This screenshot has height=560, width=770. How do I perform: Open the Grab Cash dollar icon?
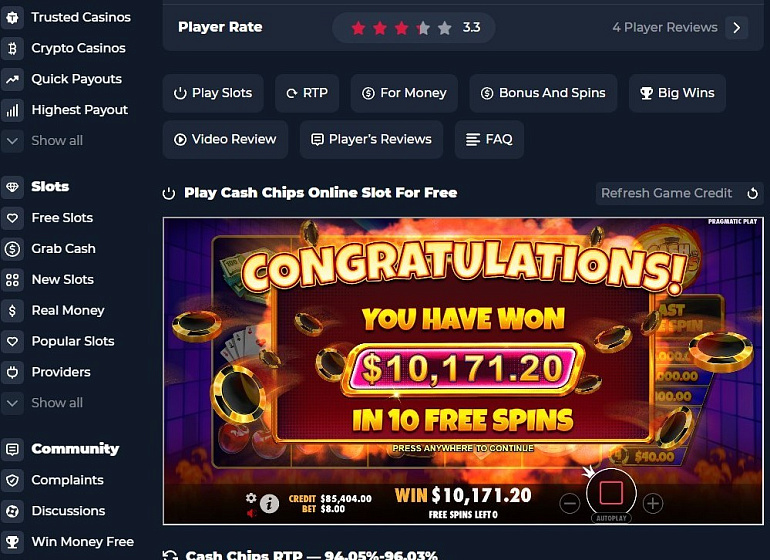[12, 249]
